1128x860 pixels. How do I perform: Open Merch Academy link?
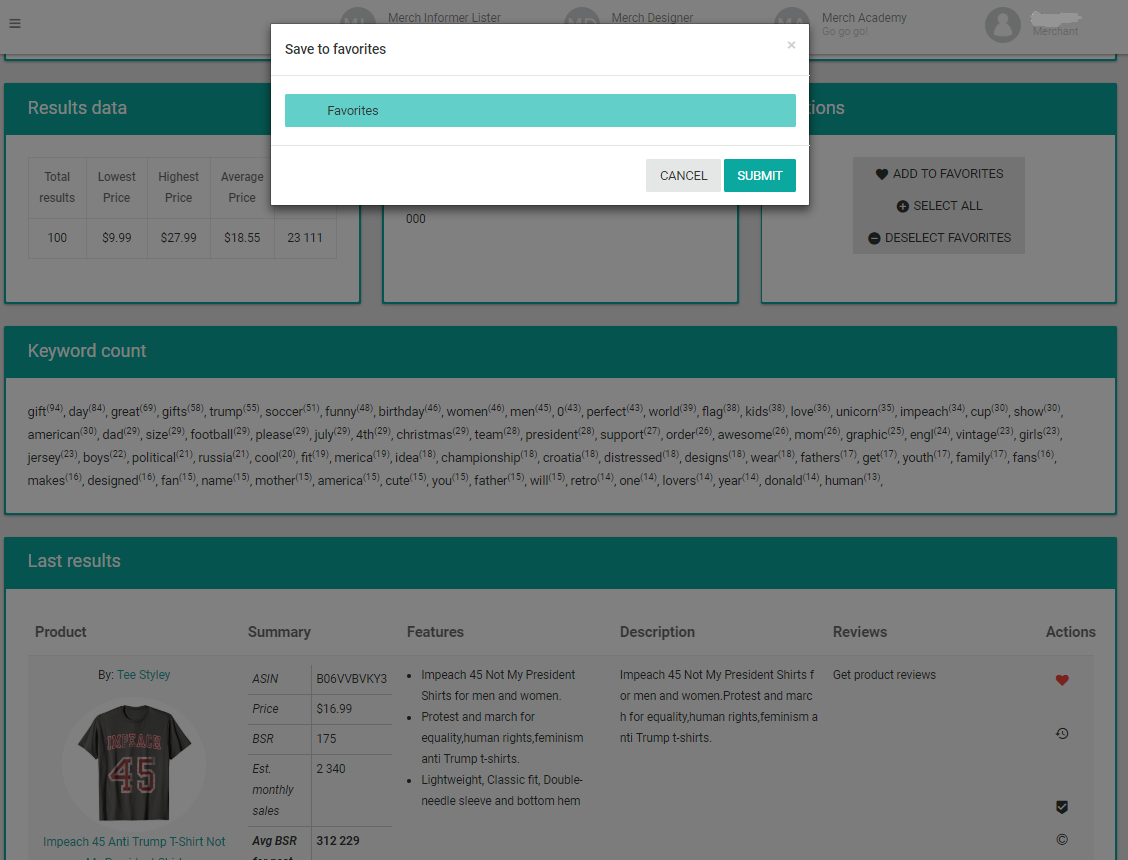pos(864,17)
